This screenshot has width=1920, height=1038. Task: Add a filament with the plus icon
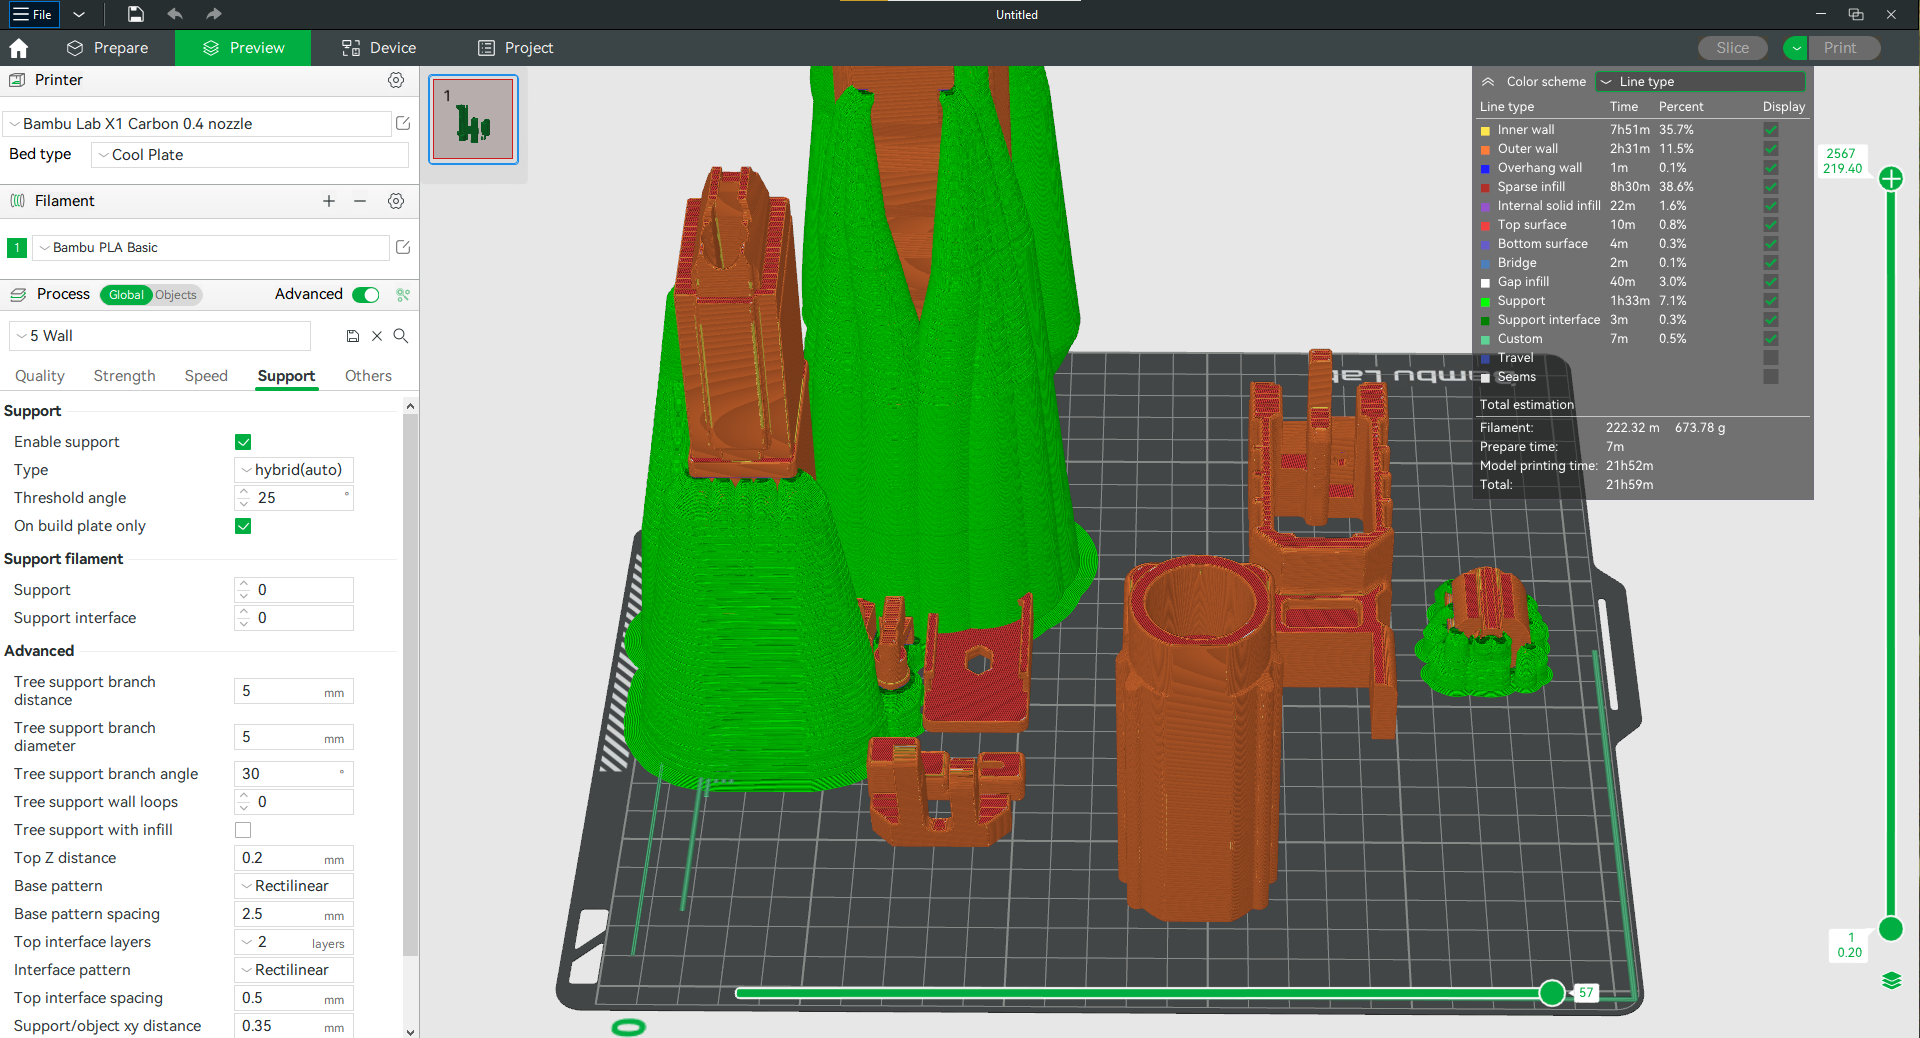coord(329,201)
